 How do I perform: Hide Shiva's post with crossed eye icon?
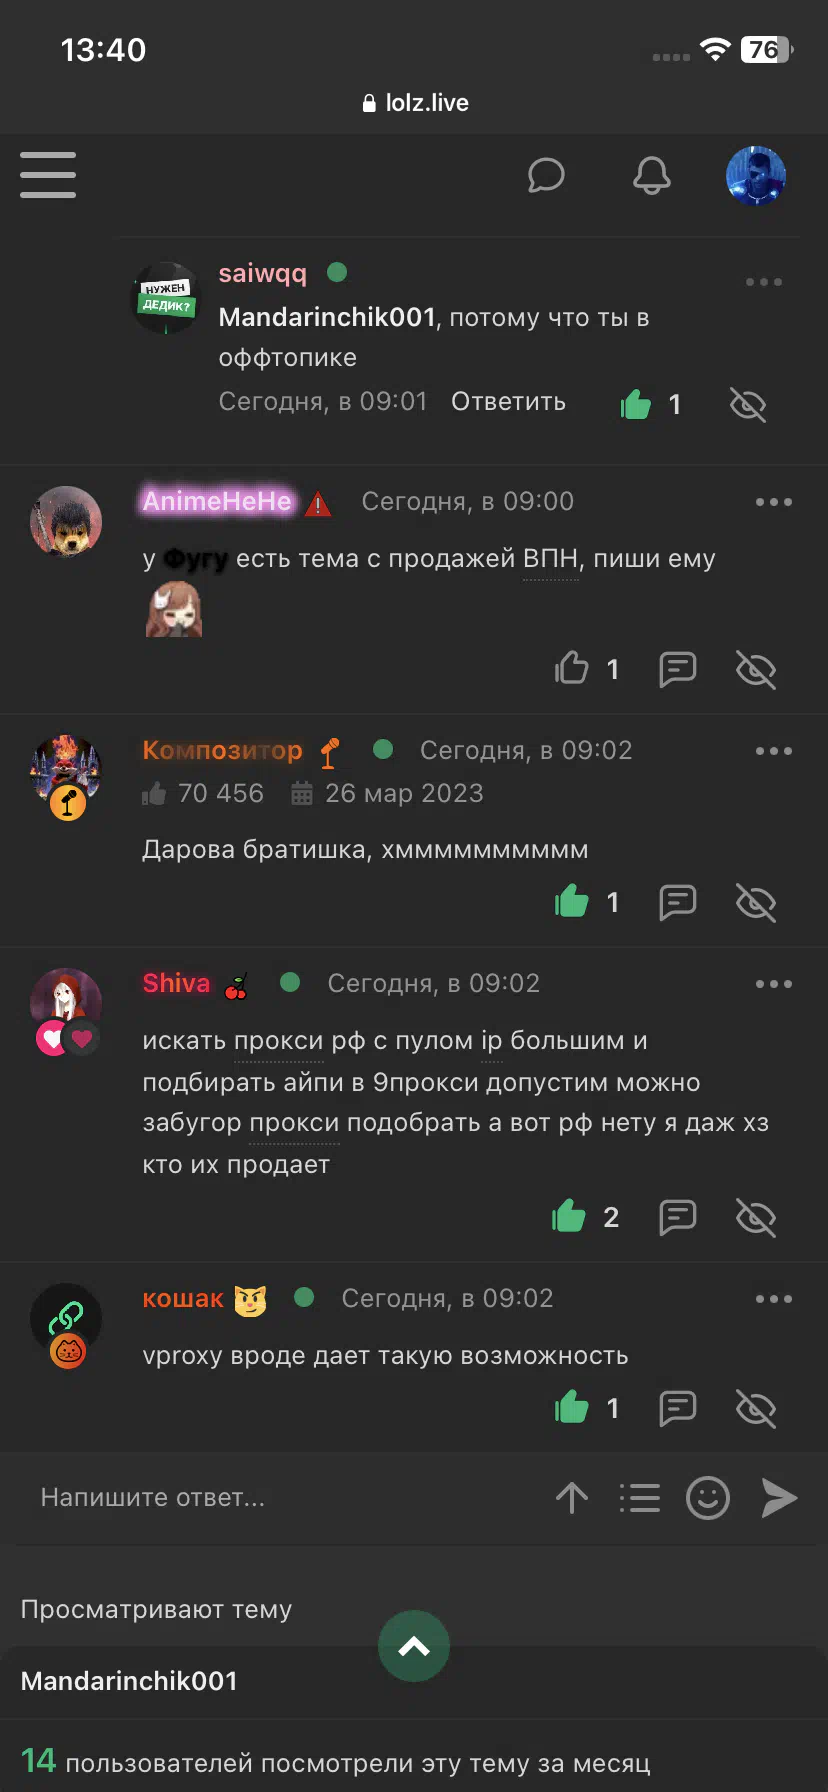(756, 1217)
